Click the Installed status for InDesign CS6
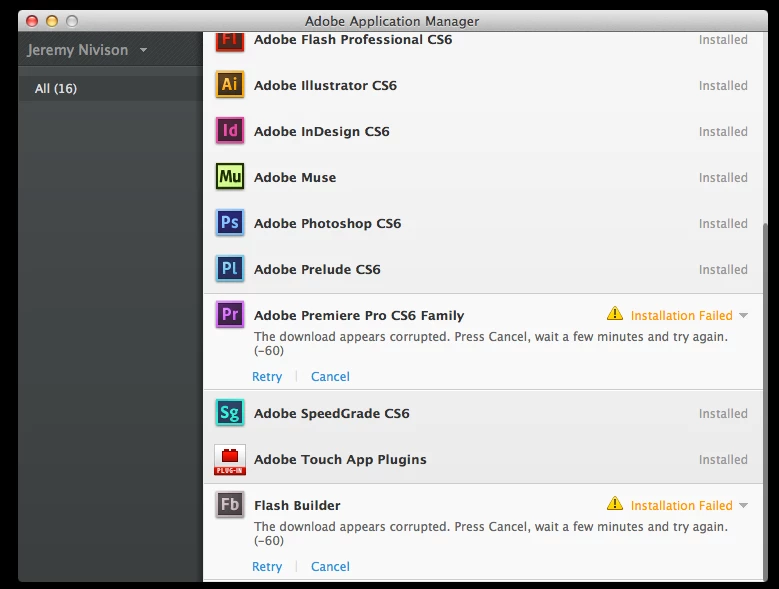The height and width of the screenshot is (589, 779). pos(723,132)
